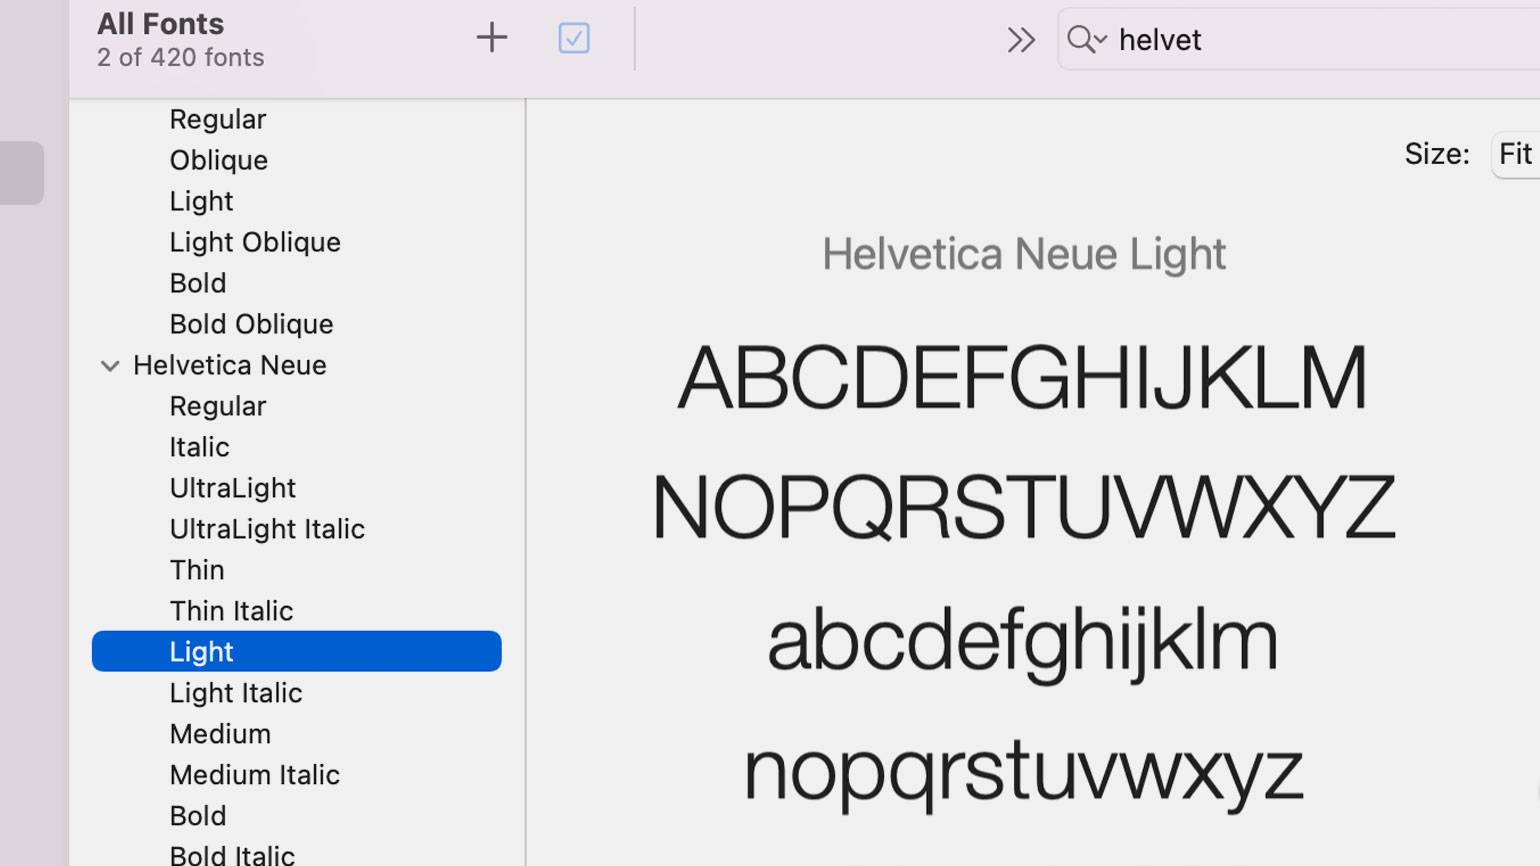Click the plus icon to add fonts
This screenshot has height=866, width=1540.
[x=491, y=38]
